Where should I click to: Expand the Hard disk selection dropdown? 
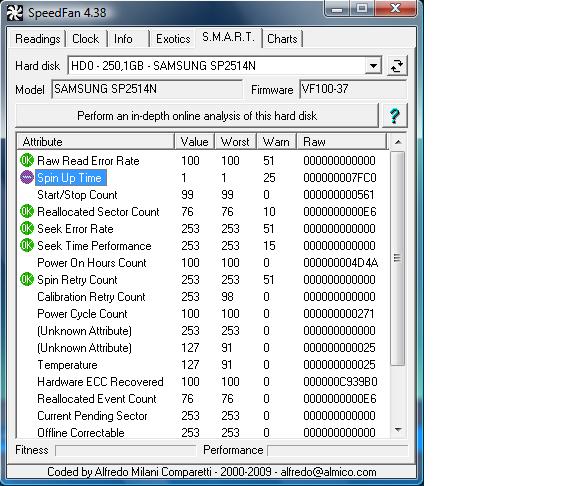tap(373, 66)
